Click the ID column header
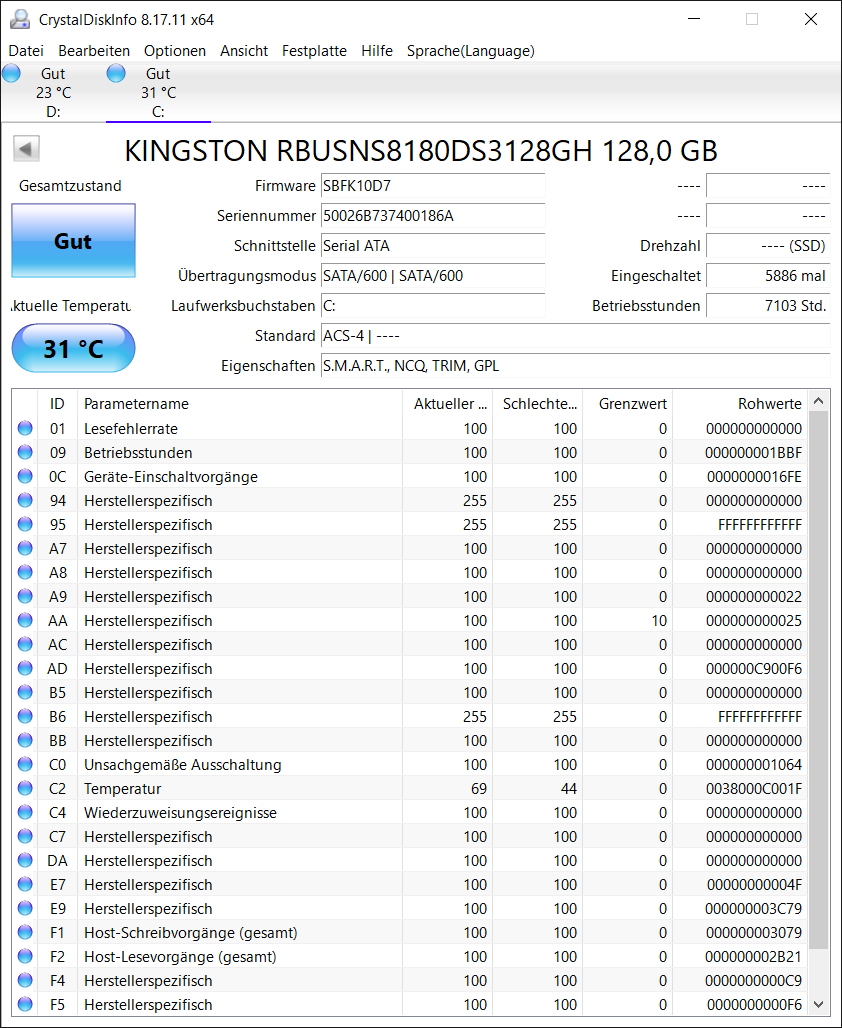 pyautogui.click(x=57, y=404)
